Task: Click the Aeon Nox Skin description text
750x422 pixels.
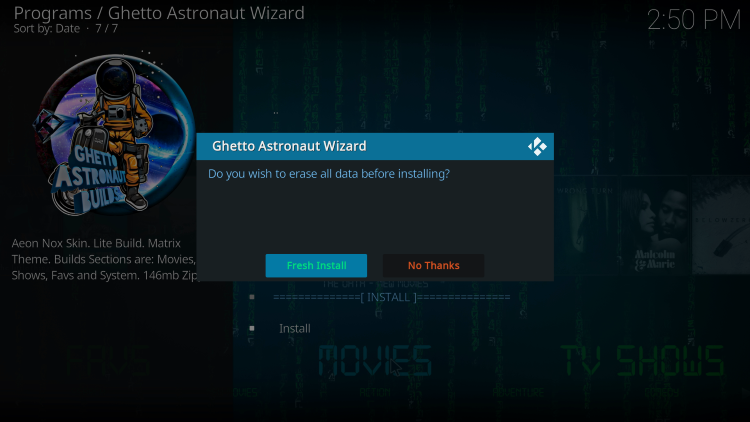Action: (x=104, y=259)
